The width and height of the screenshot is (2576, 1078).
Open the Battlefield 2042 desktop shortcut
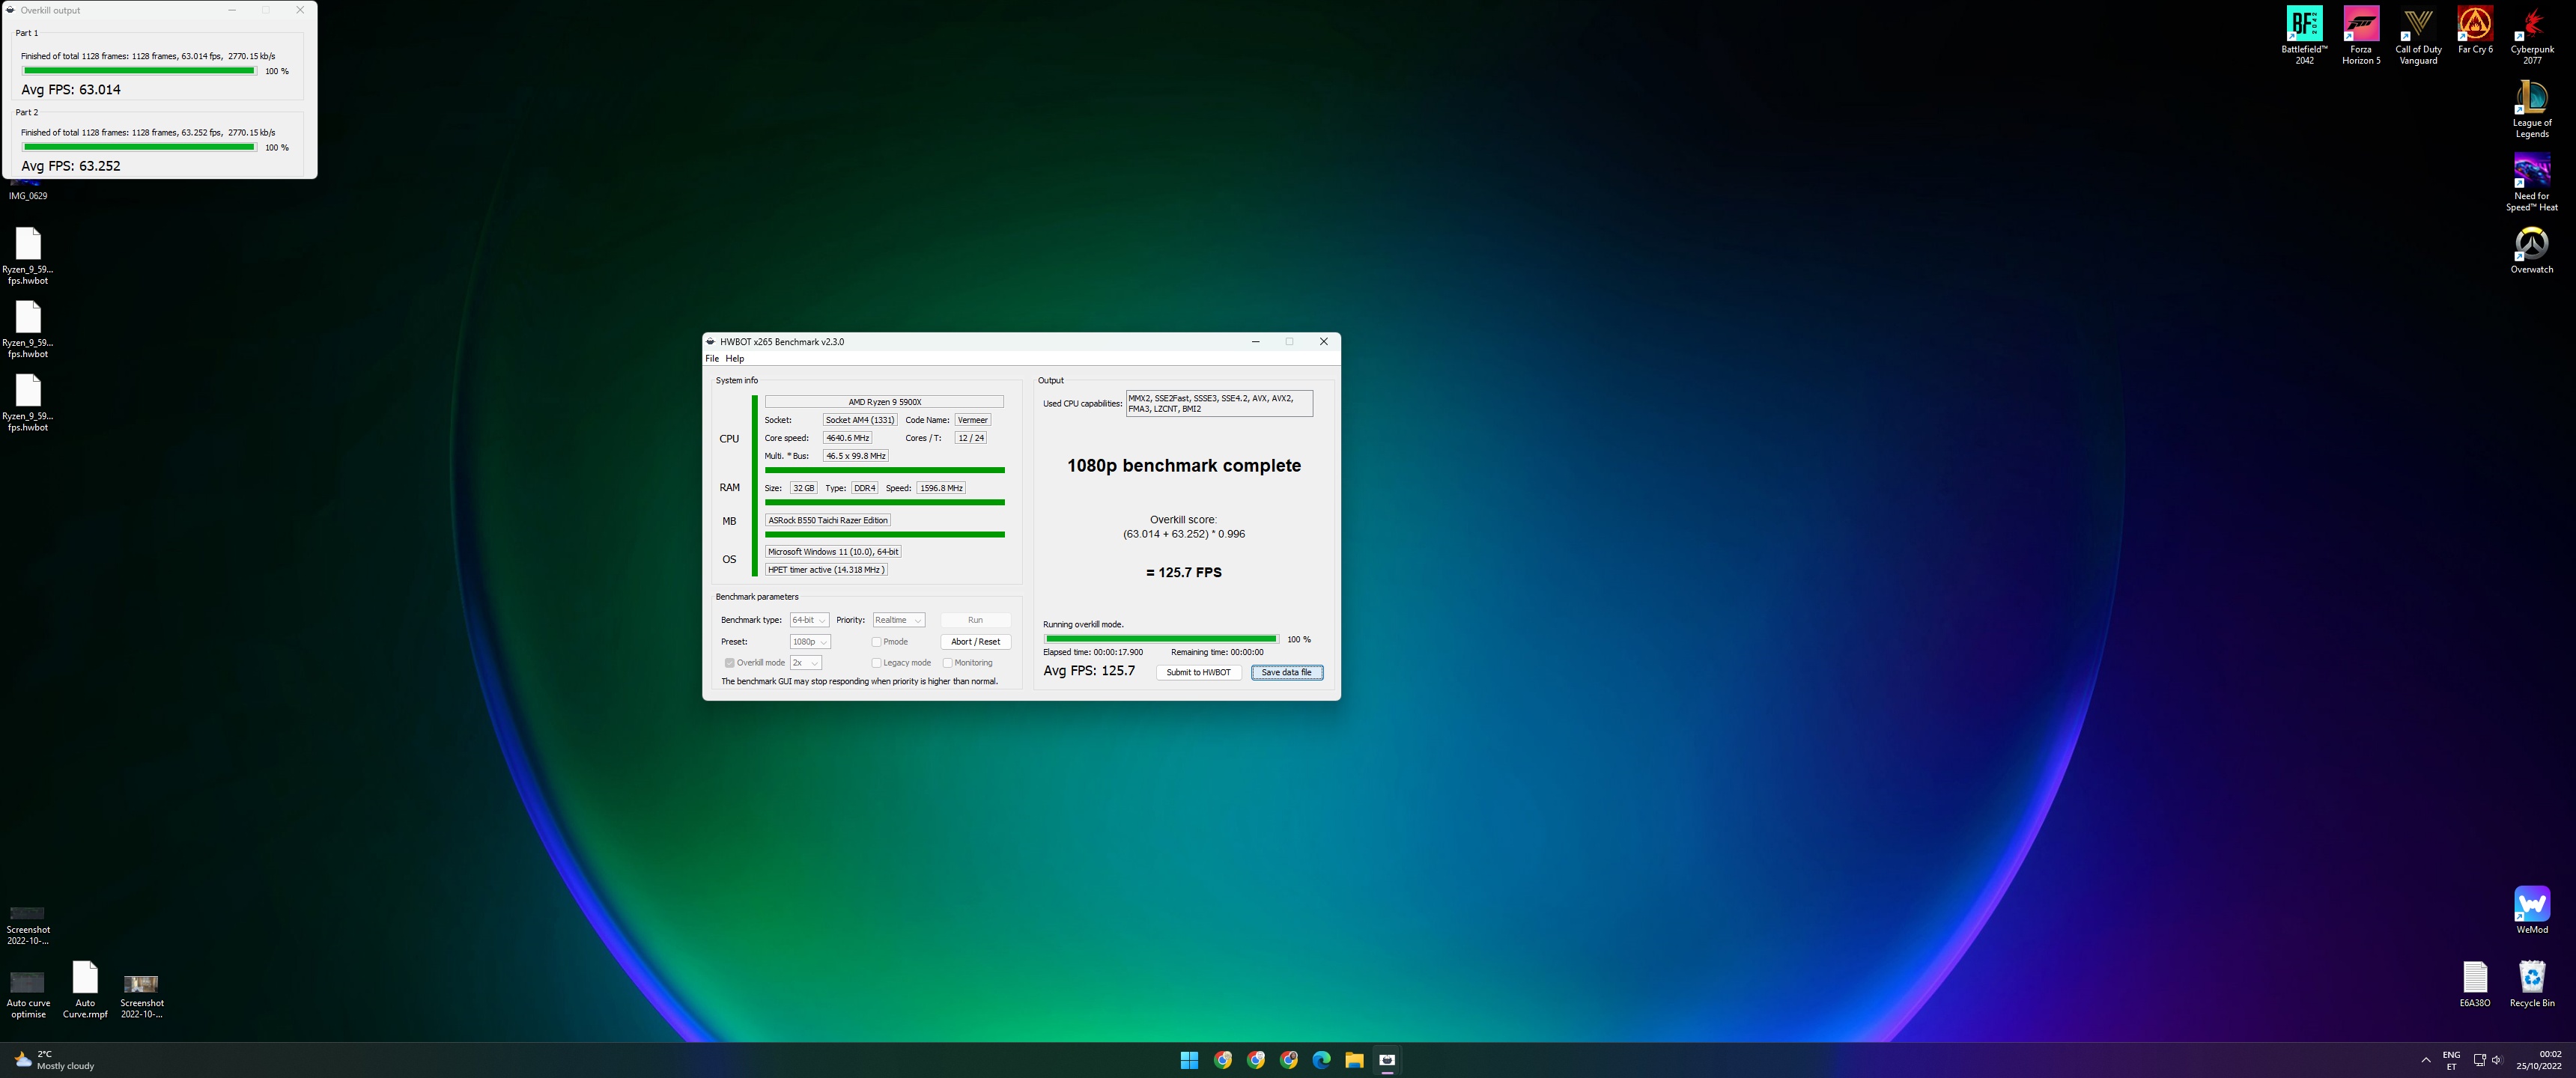(2304, 35)
